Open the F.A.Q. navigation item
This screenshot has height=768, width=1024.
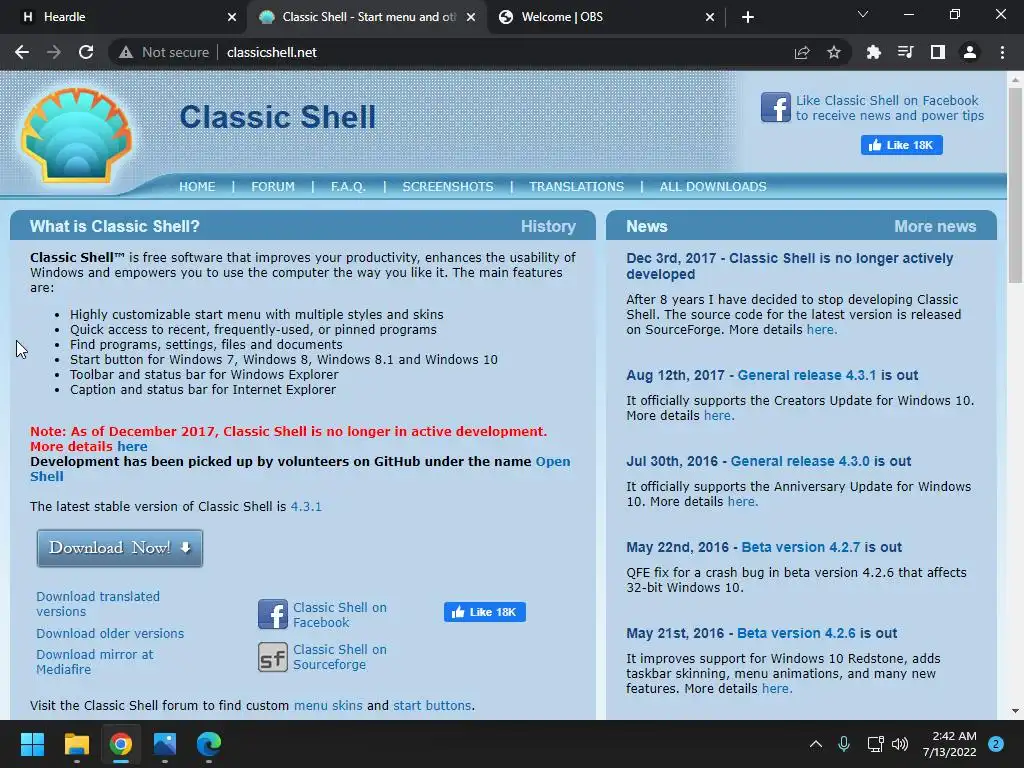[x=348, y=187]
